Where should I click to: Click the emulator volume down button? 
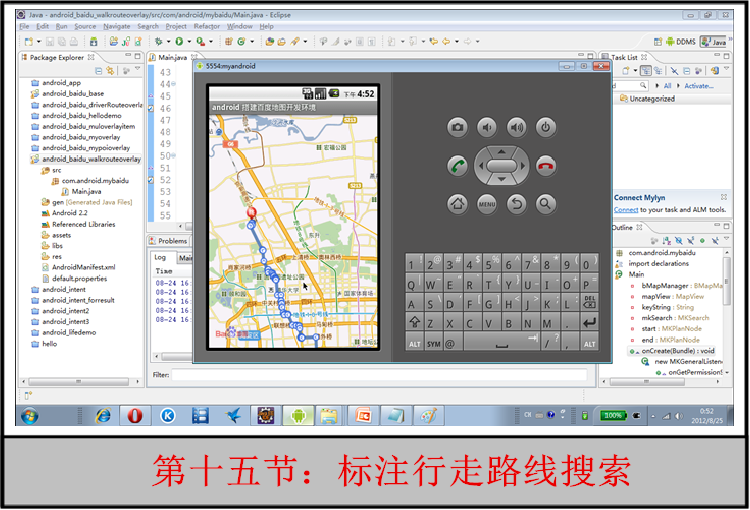(x=487, y=128)
